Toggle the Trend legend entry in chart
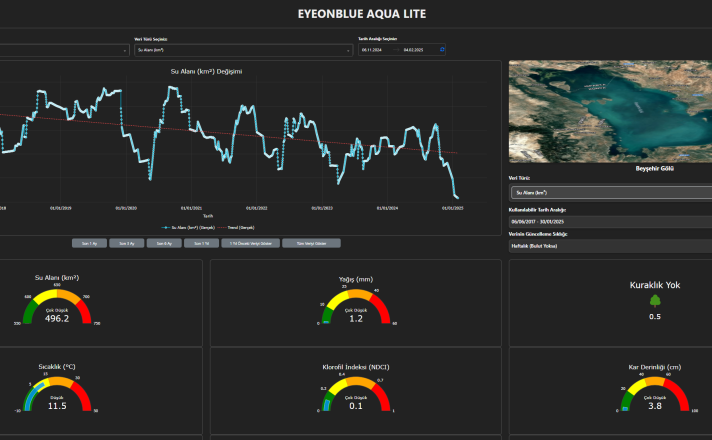712x440 pixels. [x=236, y=227]
